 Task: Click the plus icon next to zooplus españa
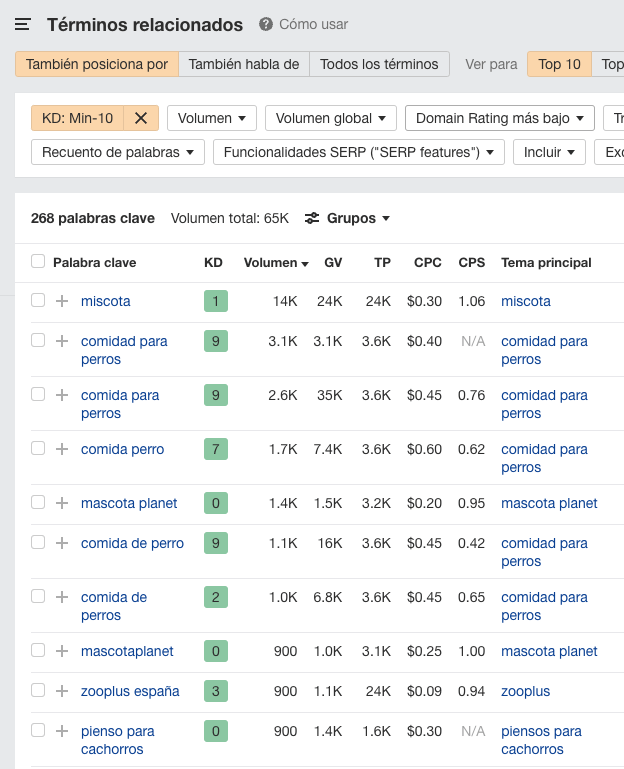point(62,691)
